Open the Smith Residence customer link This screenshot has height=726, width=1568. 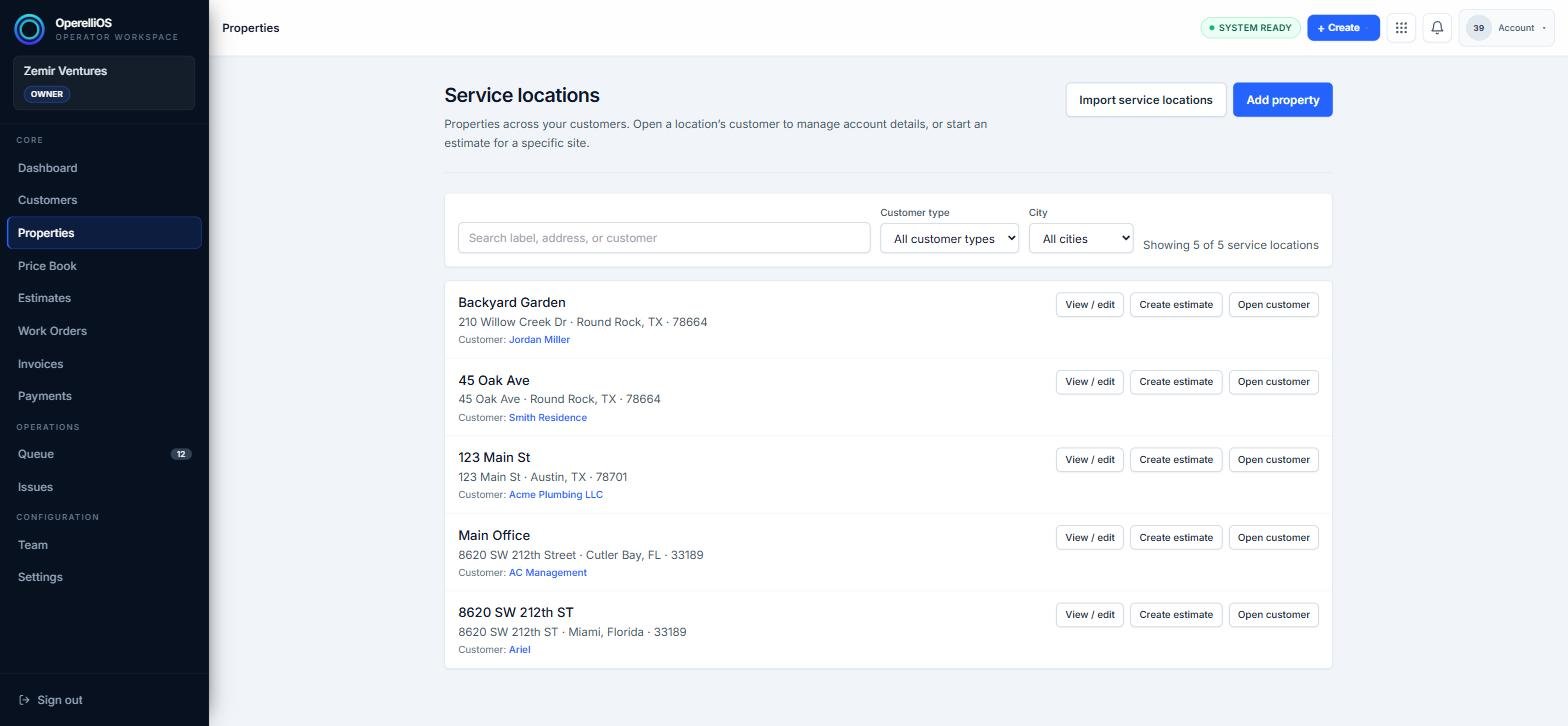548,418
